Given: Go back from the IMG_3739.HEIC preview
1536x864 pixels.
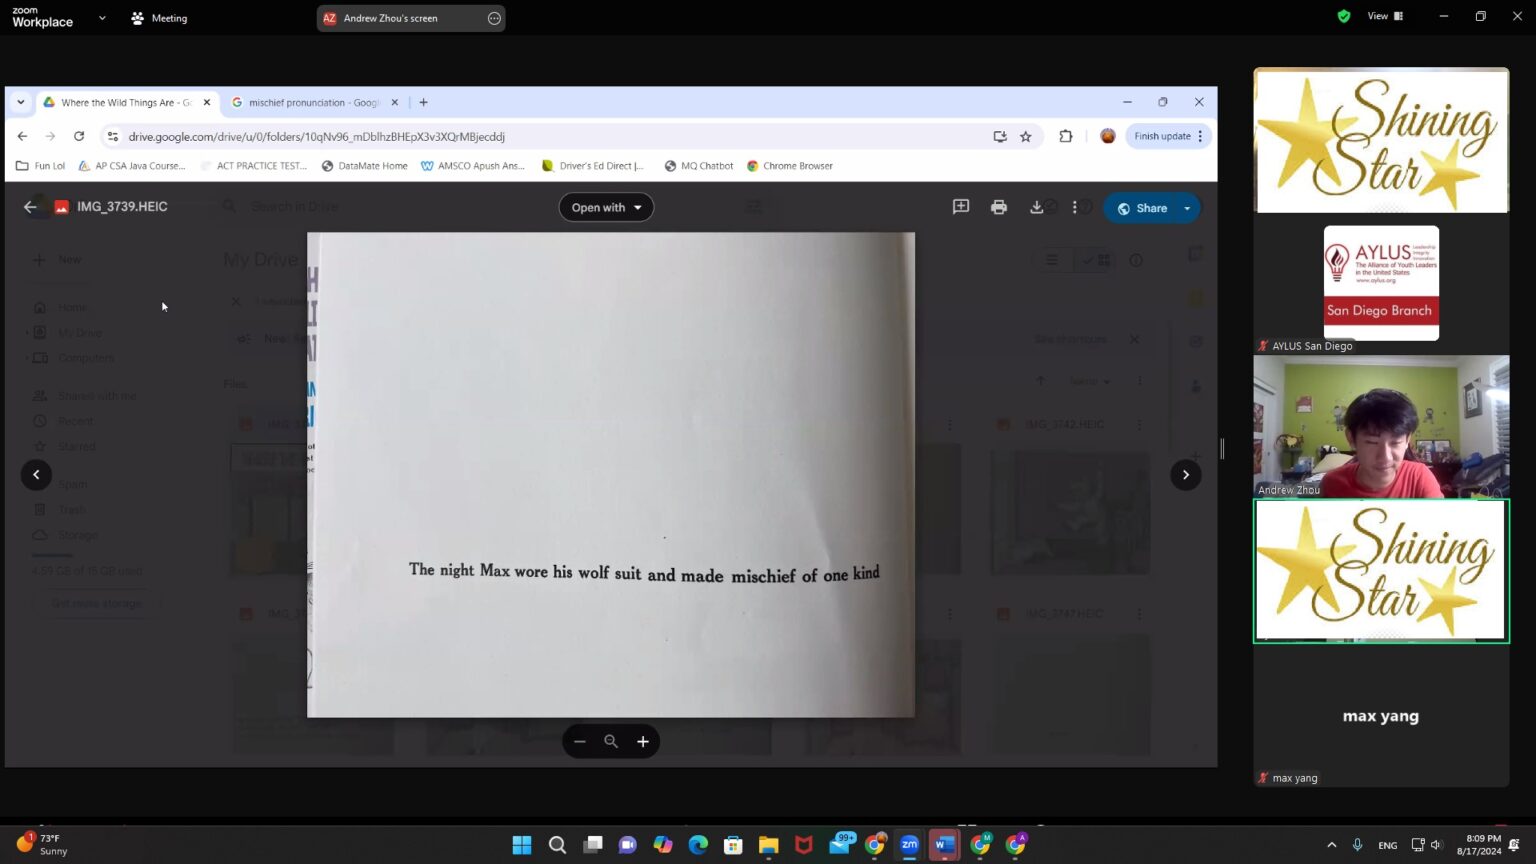Looking at the screenshot, I should coord(30,207).
